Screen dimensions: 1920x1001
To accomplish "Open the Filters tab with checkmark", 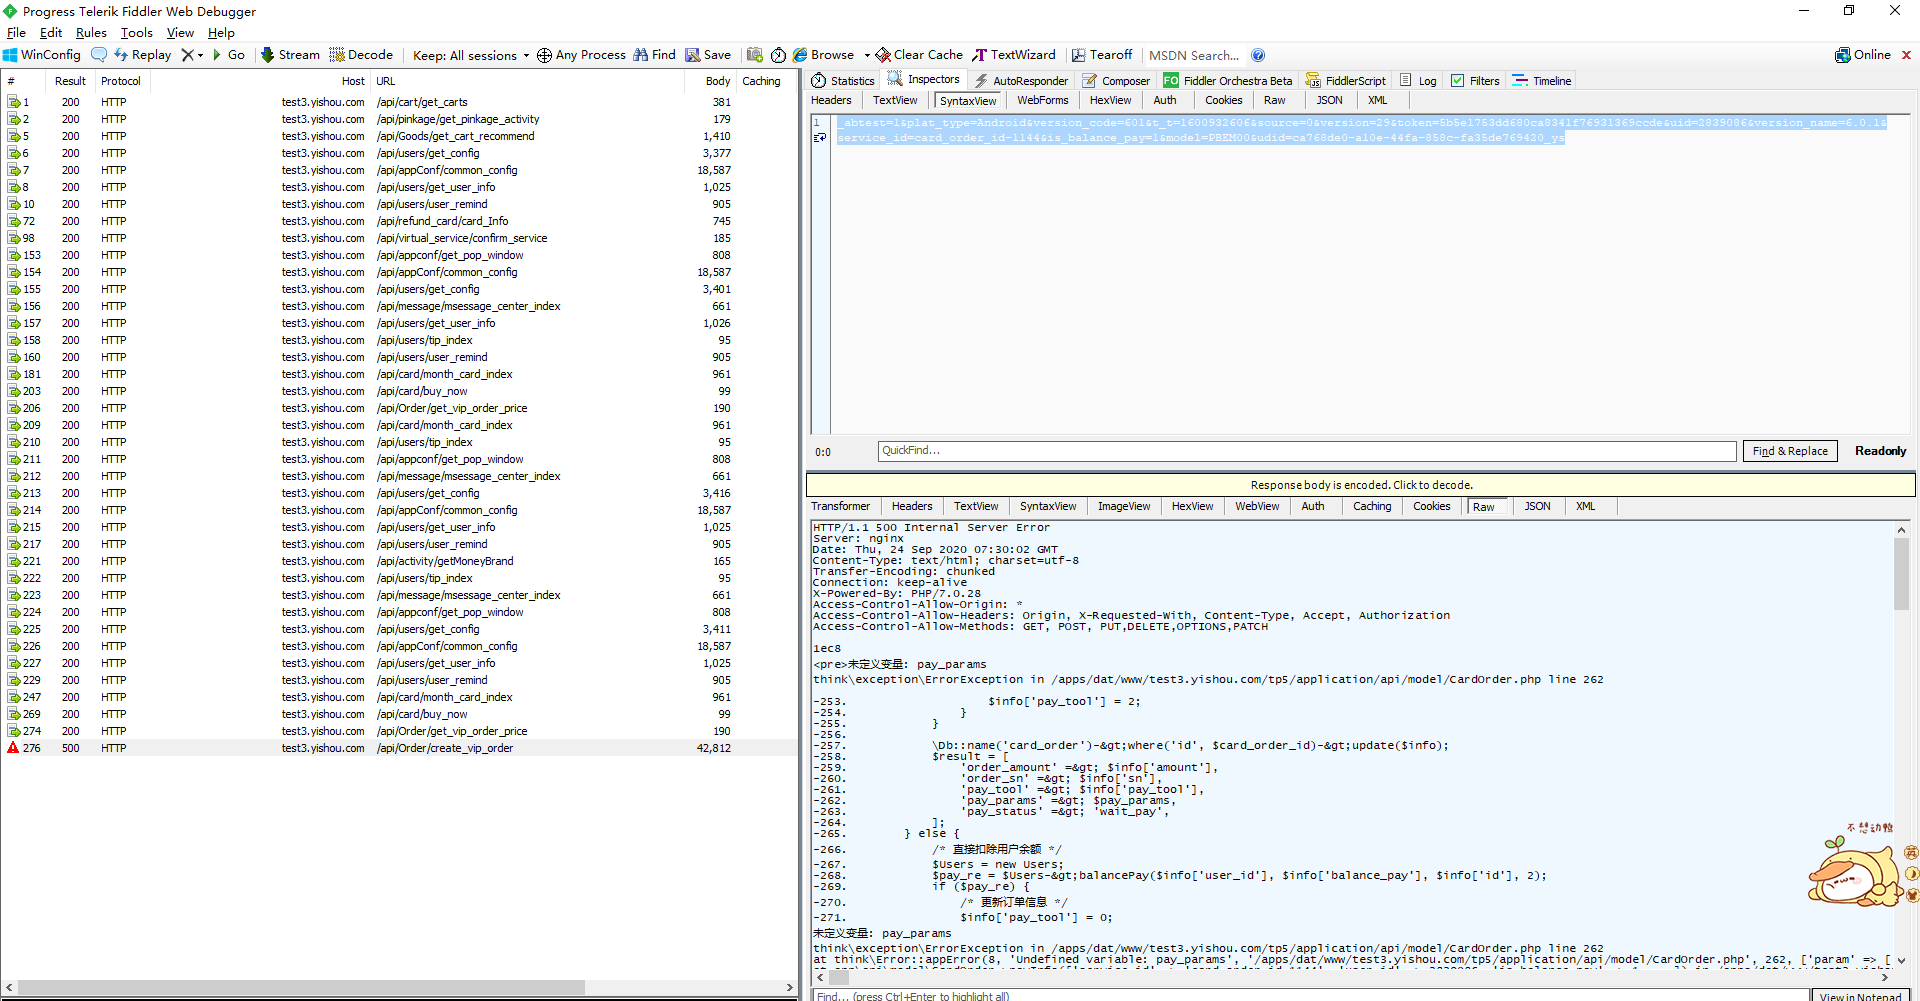I will [x=1475, y=81].
